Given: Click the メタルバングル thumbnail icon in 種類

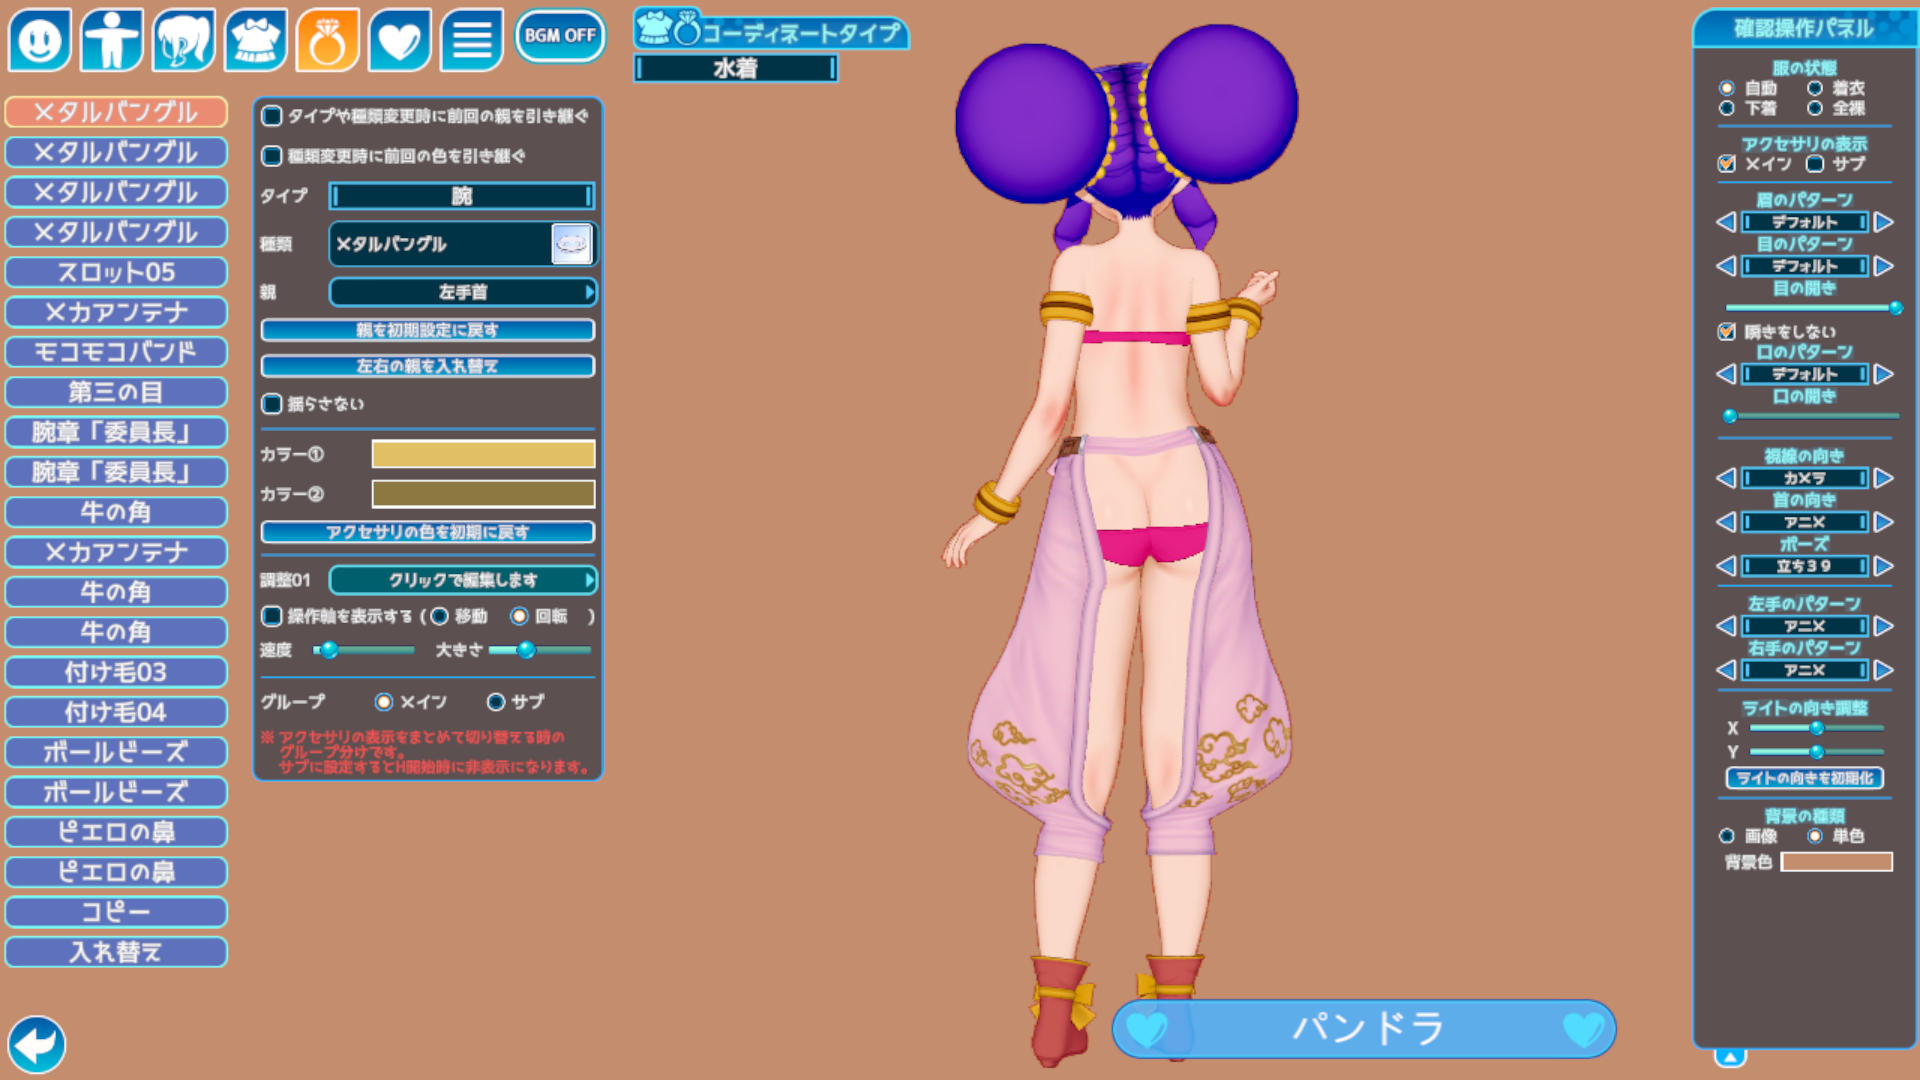Looking at the screenshot, I should (x=572, y=244).
